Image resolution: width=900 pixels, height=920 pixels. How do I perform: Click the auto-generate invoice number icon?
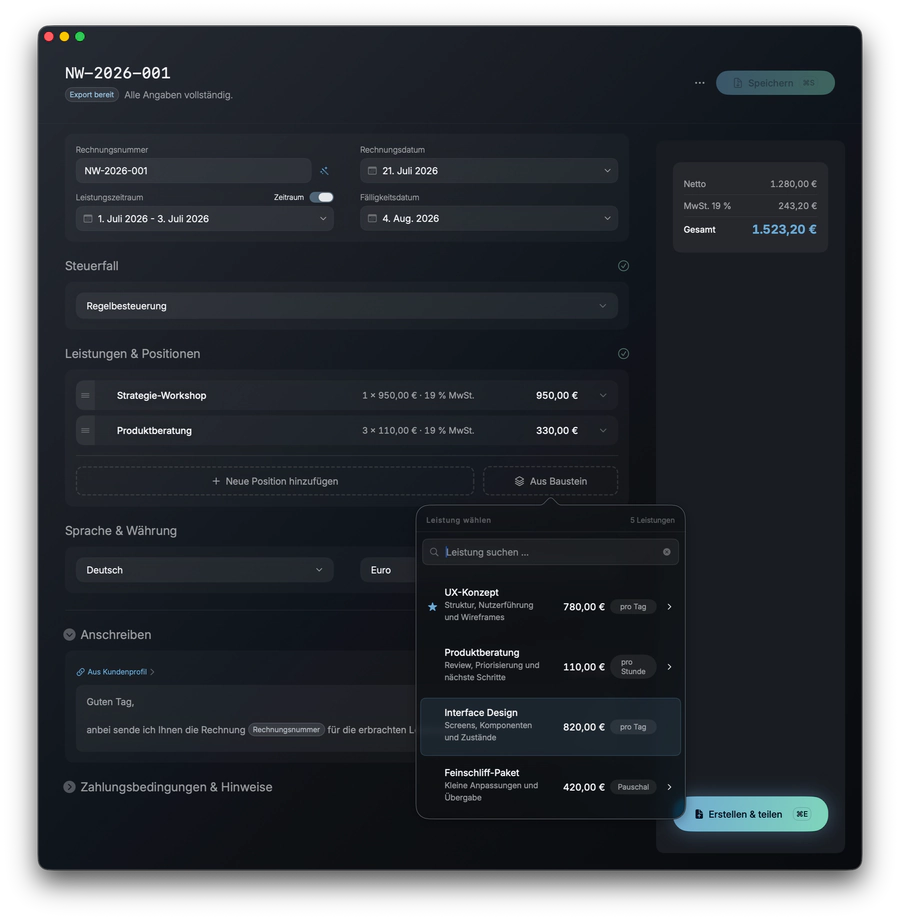coord(324,171)
